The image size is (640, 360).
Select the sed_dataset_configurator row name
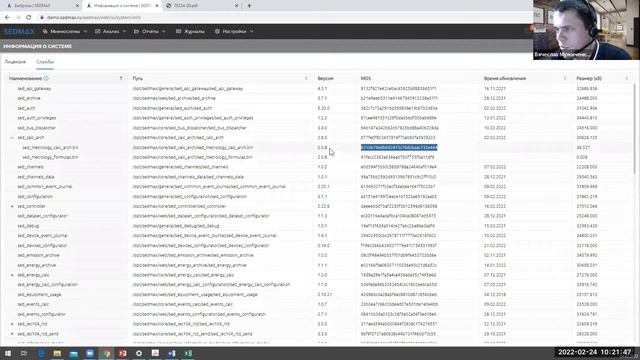coord(42,216)
